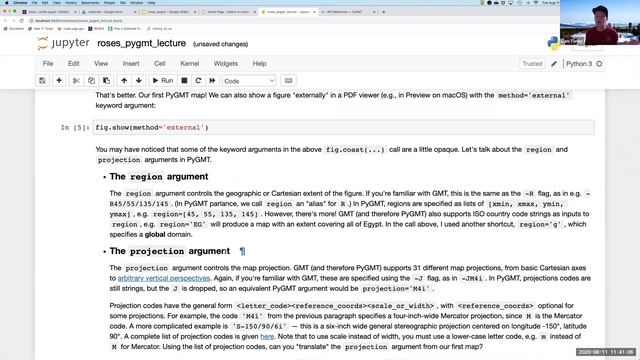Viewport: 640px width, 360px height.
Task: Click the presenter webcam thumbnail
Action: [x=600, y=22]
